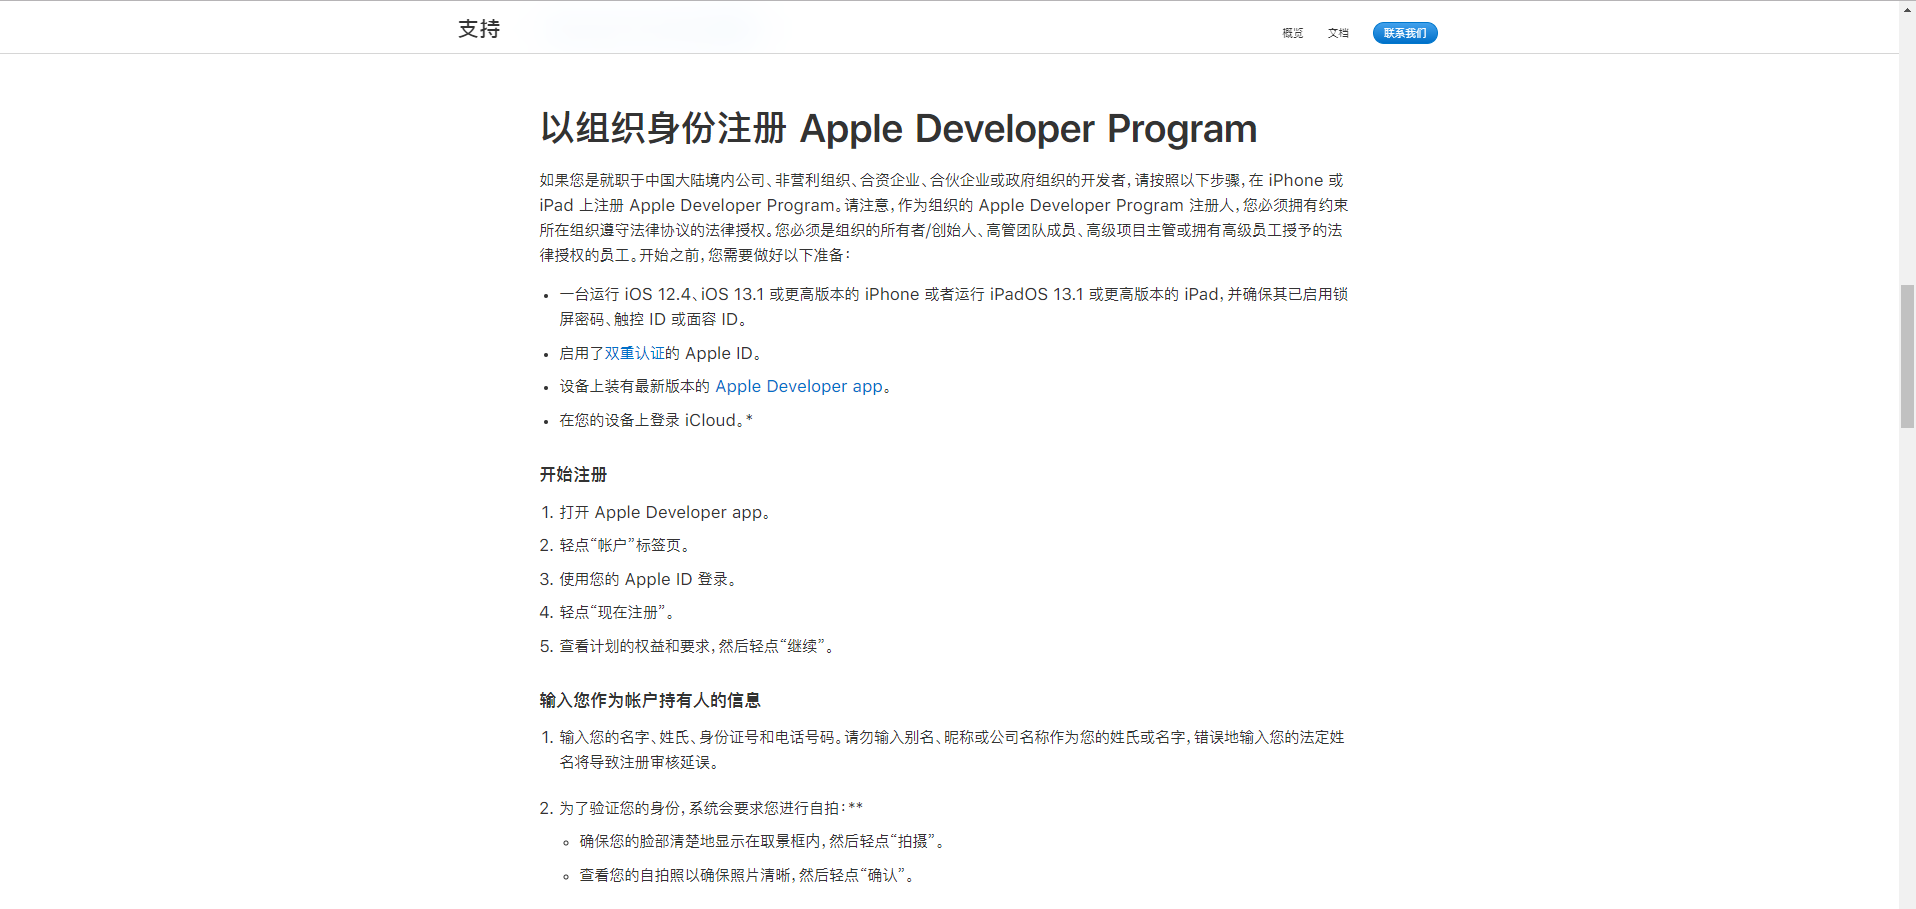Open the Apple Developer app link
The height and width of the screenshot is (909, 1916).
(x=799, y=386)
